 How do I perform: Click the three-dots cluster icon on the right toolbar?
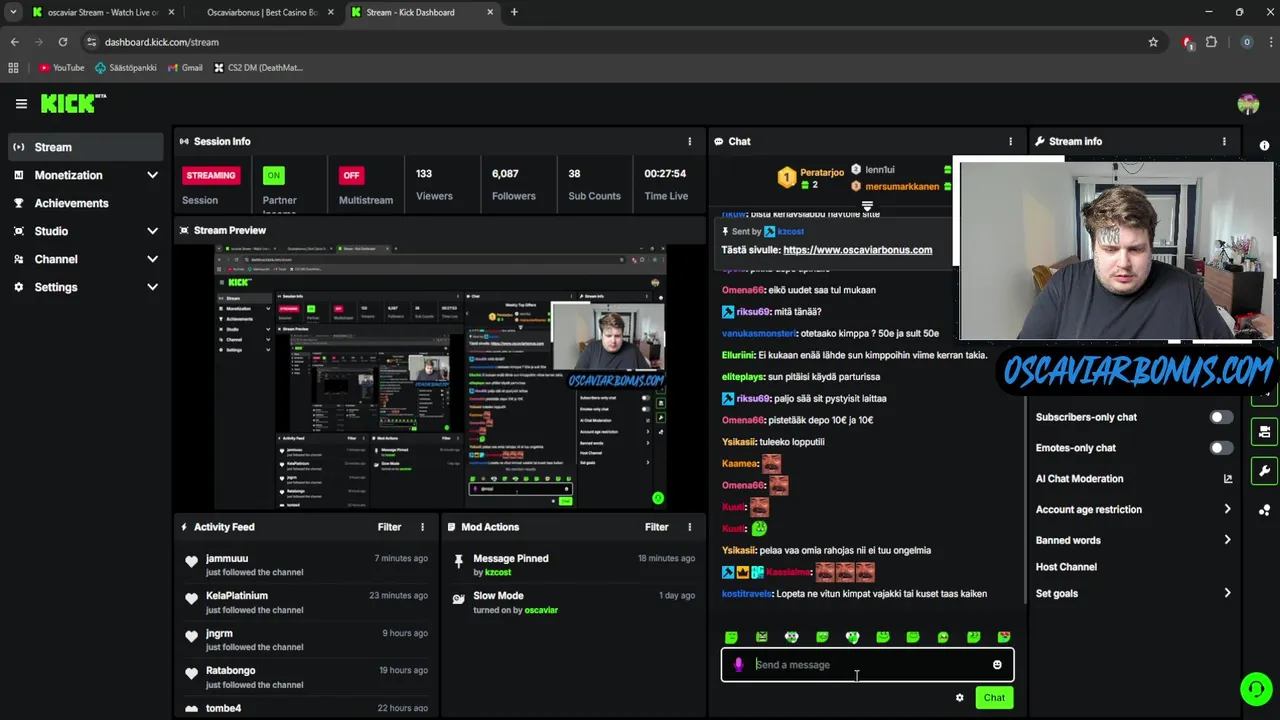point(1265,510)
